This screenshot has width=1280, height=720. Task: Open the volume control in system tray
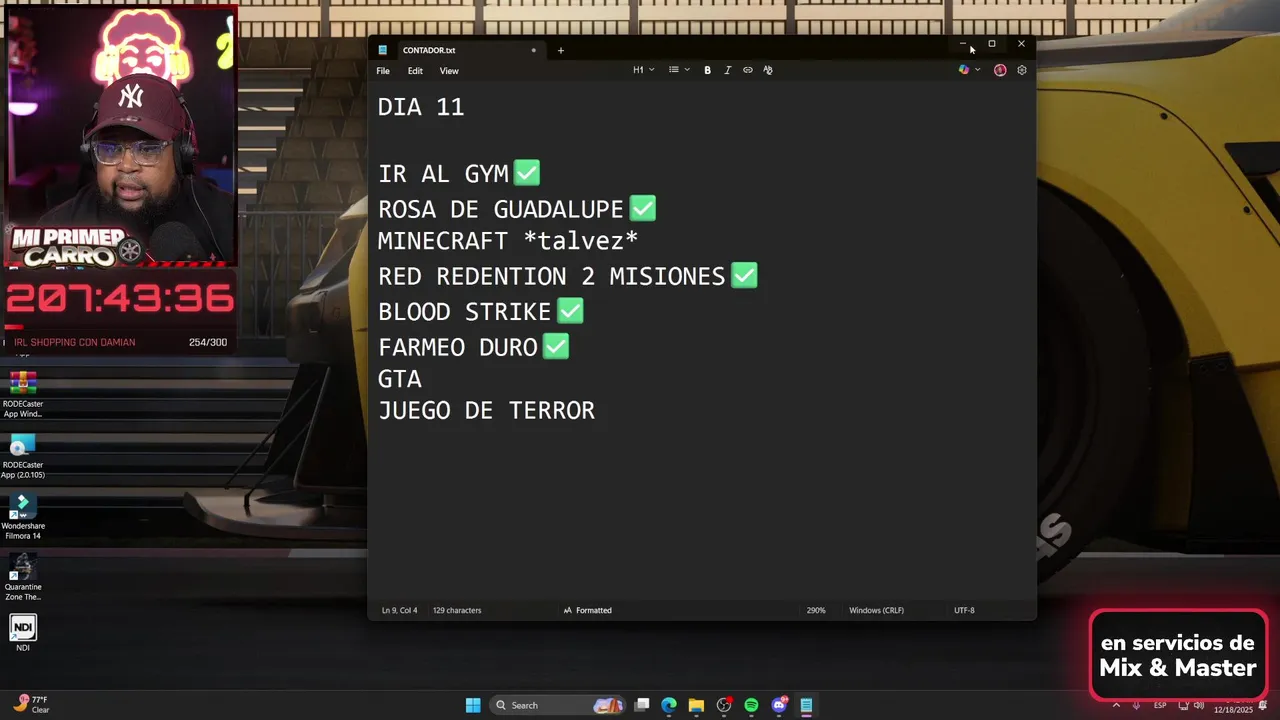tap(1198, 705)
